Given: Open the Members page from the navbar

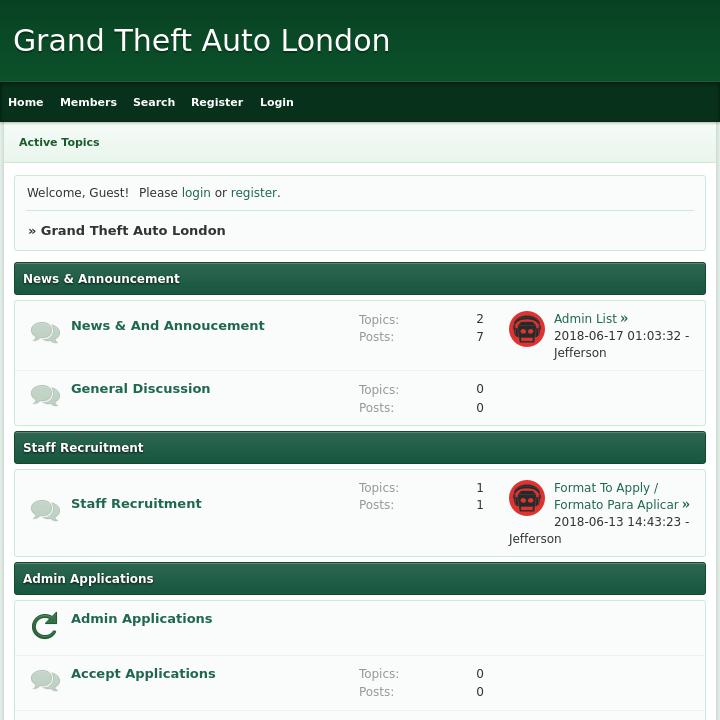Looking at the screenshot, I should pyautogui.click(x=88, y=102).
